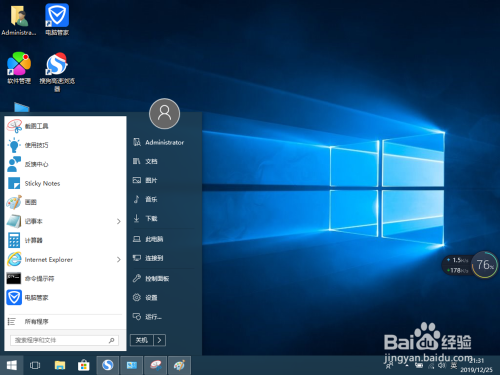Click the Windows Start button on taskbar

[12, 365]
